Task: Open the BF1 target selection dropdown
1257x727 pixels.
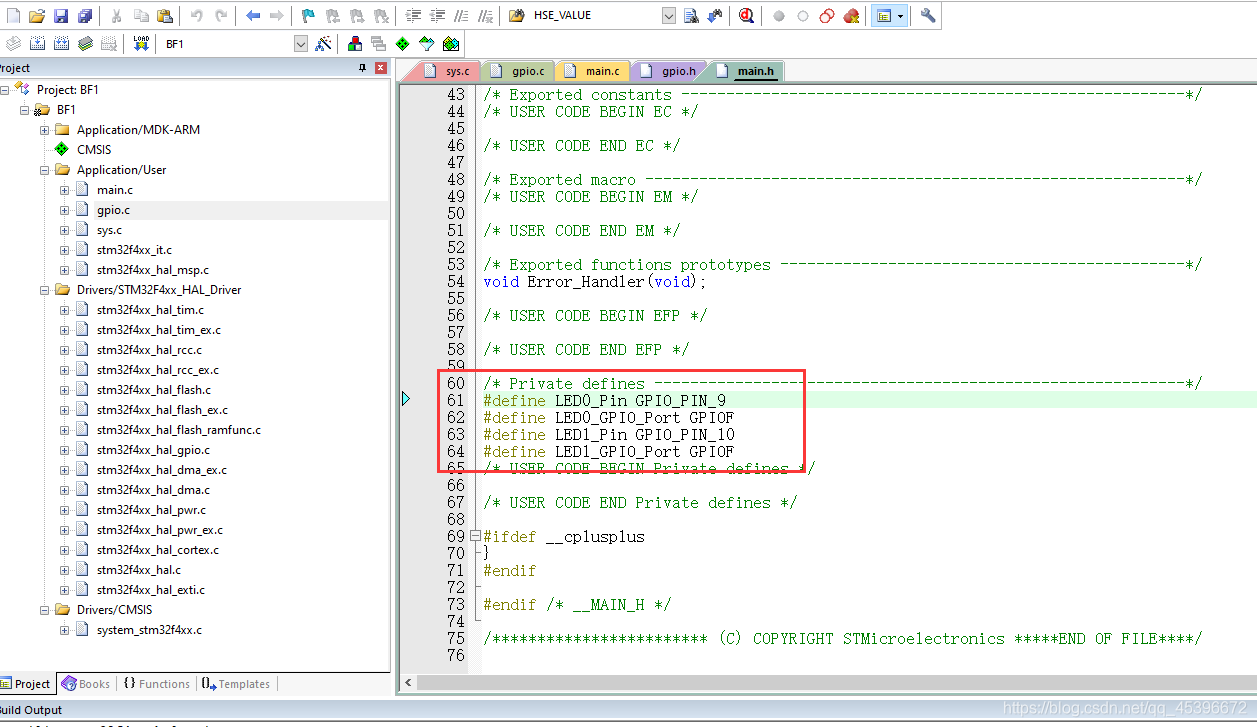Action: (300, 44)
